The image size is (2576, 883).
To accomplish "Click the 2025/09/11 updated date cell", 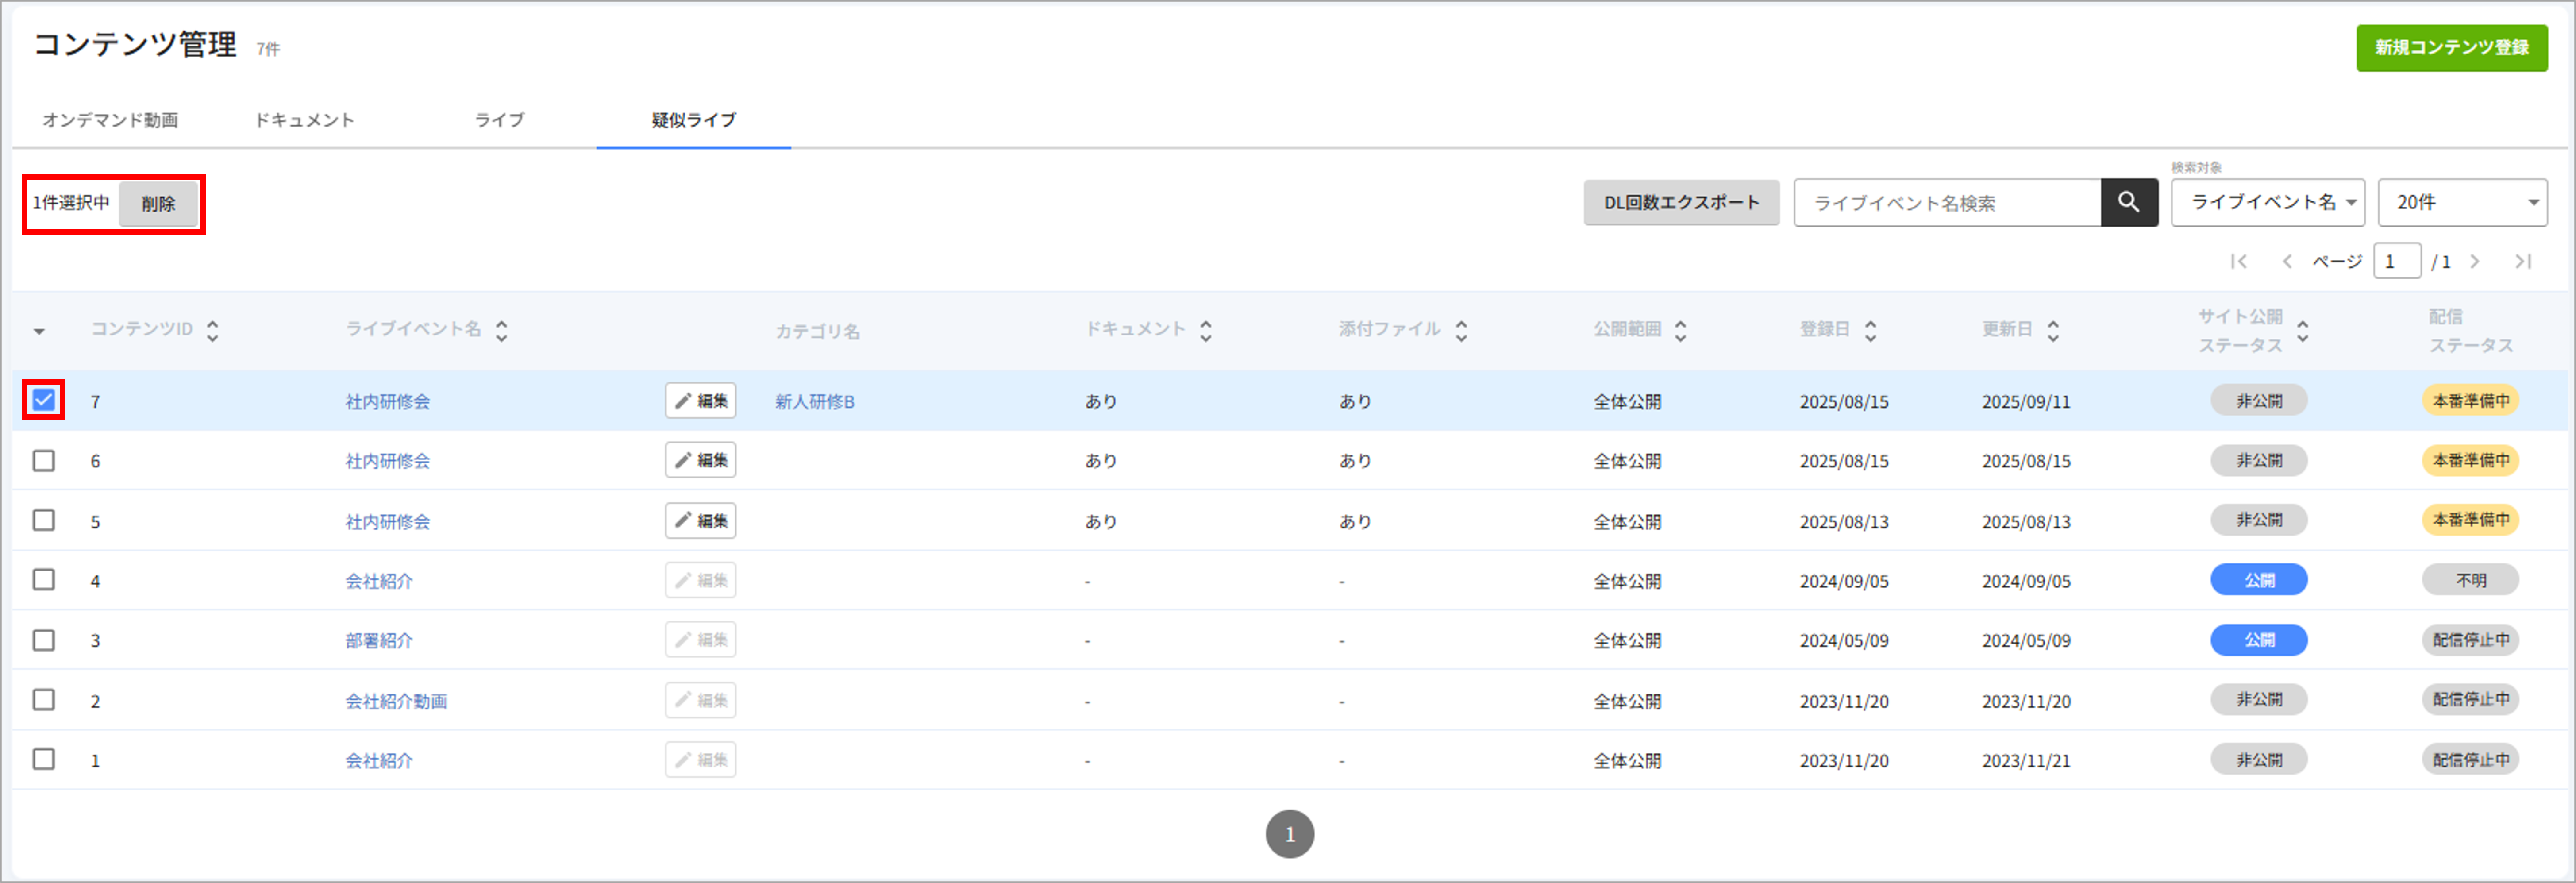I will [x=2026, y=401].
